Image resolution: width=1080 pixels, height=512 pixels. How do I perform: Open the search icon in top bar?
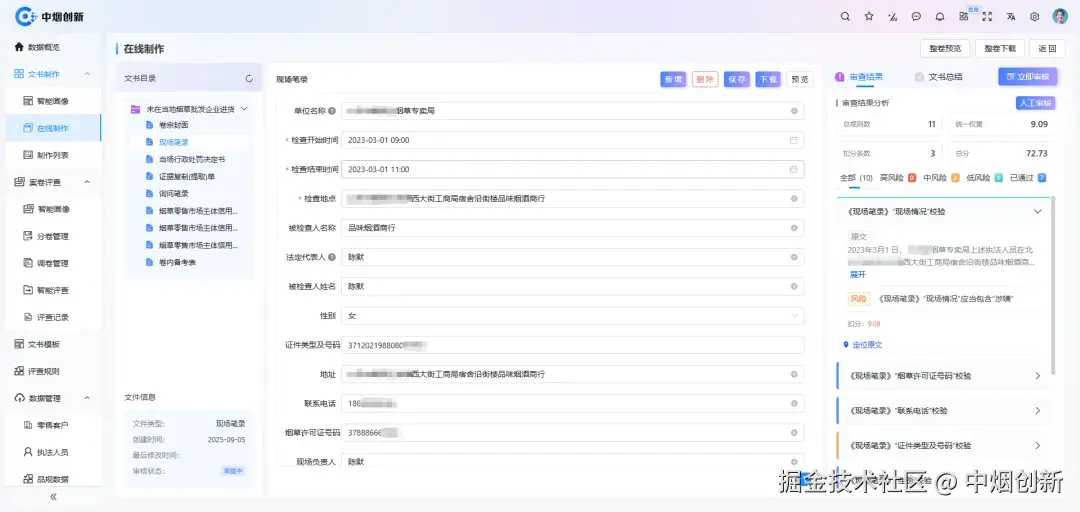[845, 17]
